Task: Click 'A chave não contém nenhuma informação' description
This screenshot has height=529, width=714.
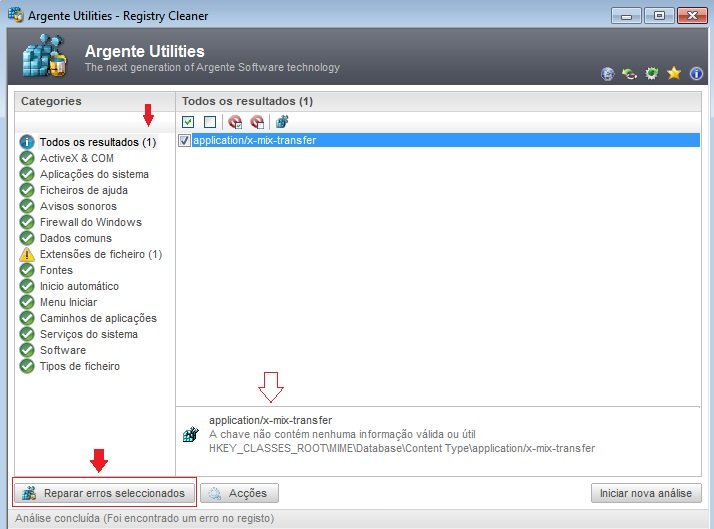Action: [342, 434]
